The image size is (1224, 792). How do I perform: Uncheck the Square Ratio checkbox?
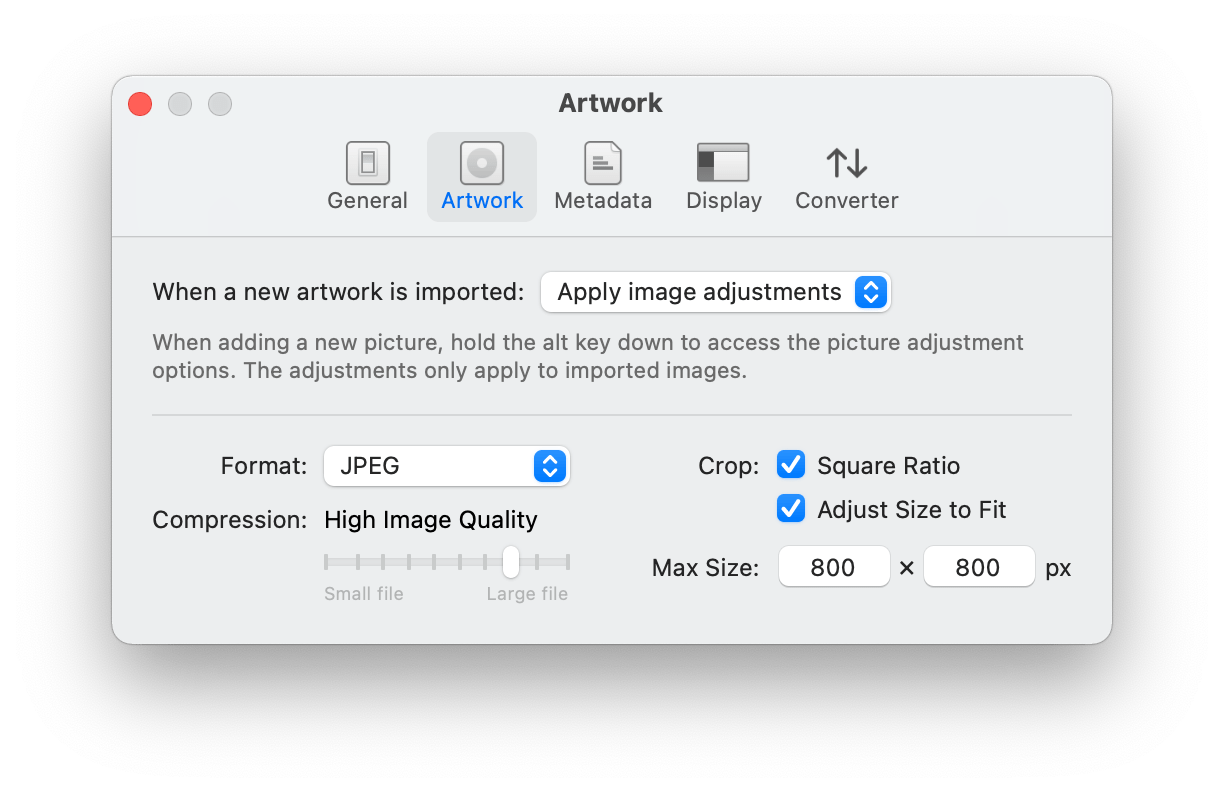click(x=791, y=465)
